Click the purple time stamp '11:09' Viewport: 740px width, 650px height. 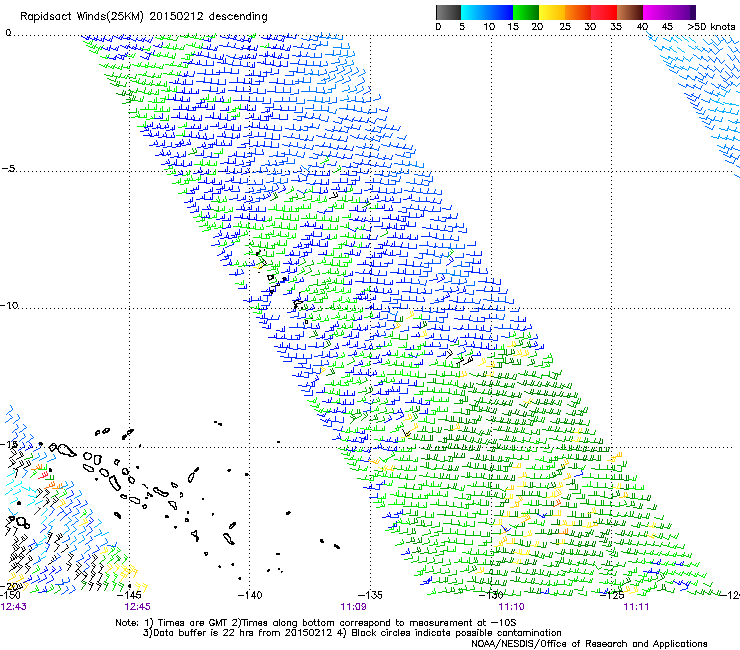[353, 607]
